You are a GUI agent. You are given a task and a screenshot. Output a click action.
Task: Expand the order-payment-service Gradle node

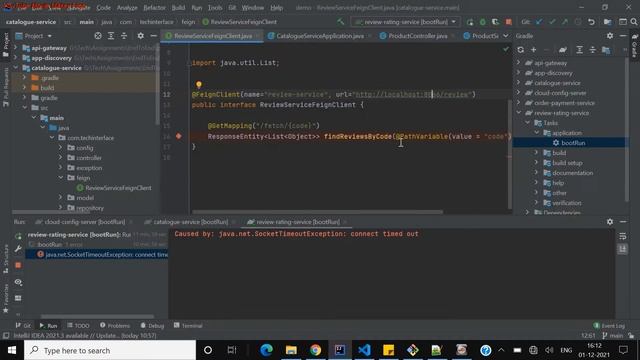point(518,103)
